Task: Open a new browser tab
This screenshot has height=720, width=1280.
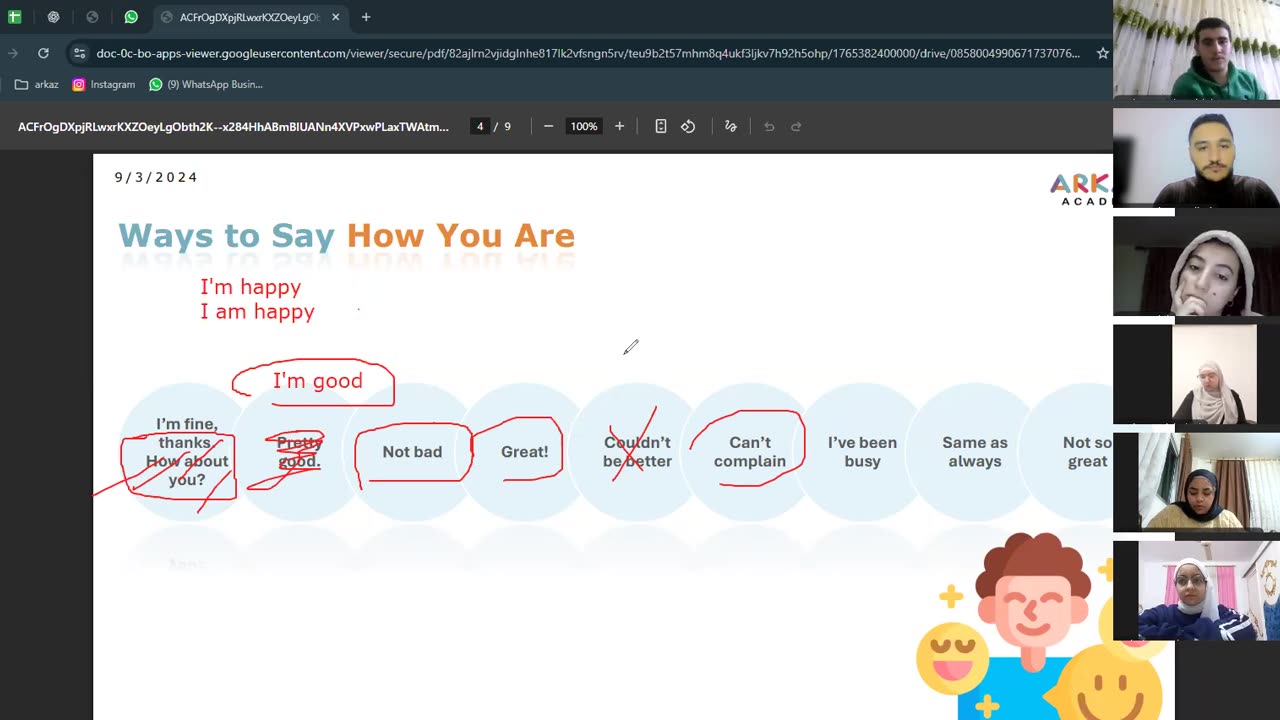Action: coord(366,17)
